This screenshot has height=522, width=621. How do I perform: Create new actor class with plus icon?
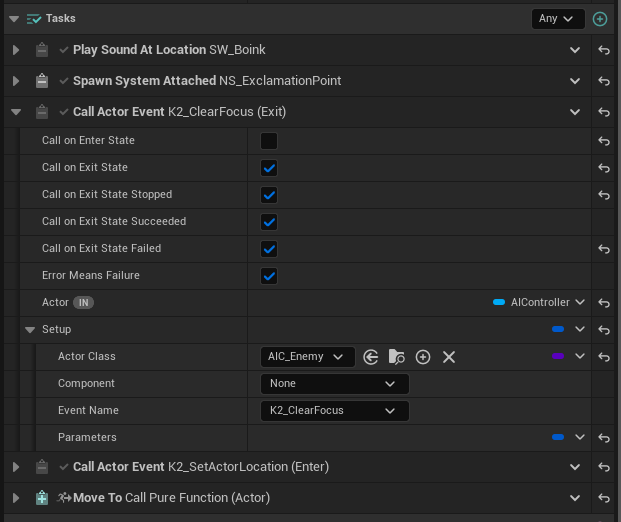tap(423, 357)
